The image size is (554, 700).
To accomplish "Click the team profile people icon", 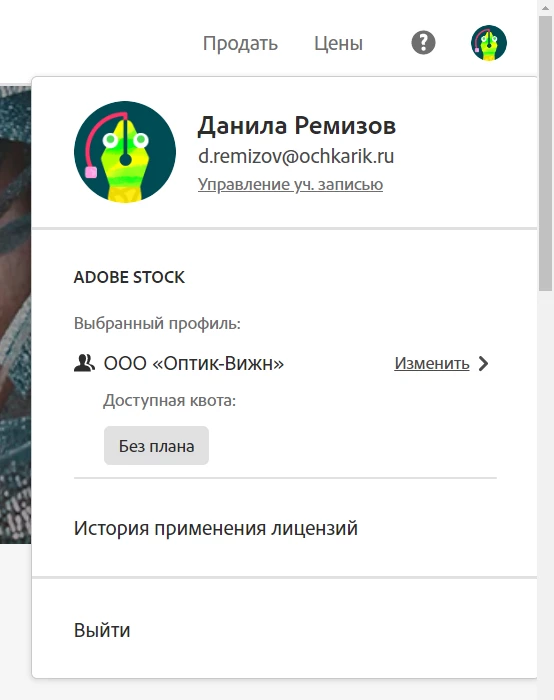I will [x=84, y=363].
